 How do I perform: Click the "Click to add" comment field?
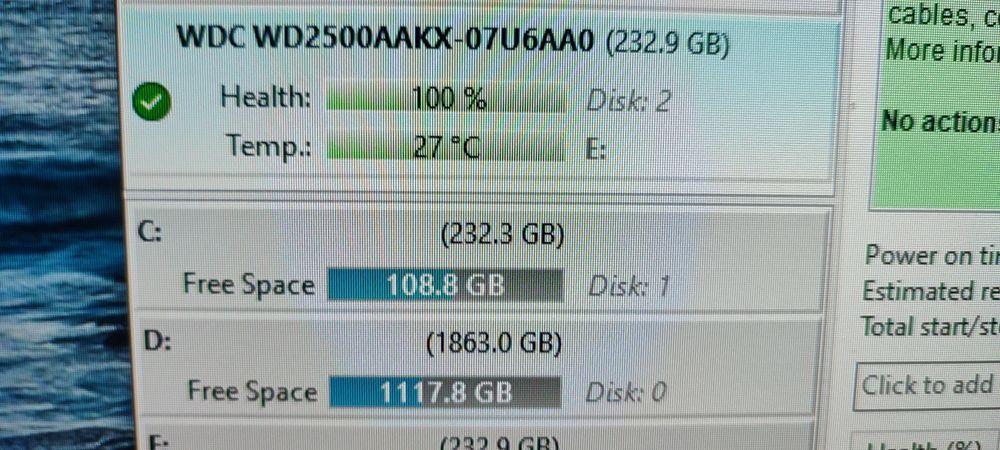[x=926, y=386]
